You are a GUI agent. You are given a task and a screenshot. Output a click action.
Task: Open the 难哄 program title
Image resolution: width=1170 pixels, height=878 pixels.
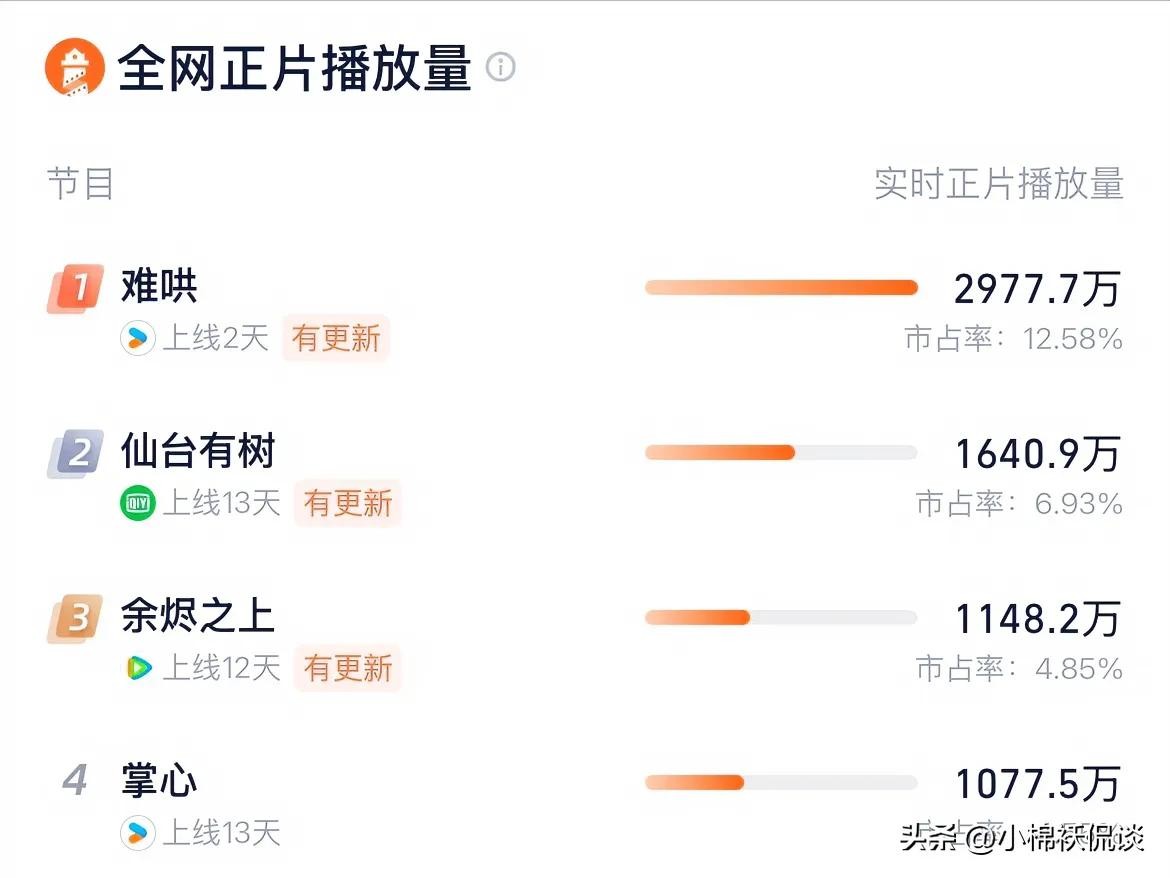(159, 287)
